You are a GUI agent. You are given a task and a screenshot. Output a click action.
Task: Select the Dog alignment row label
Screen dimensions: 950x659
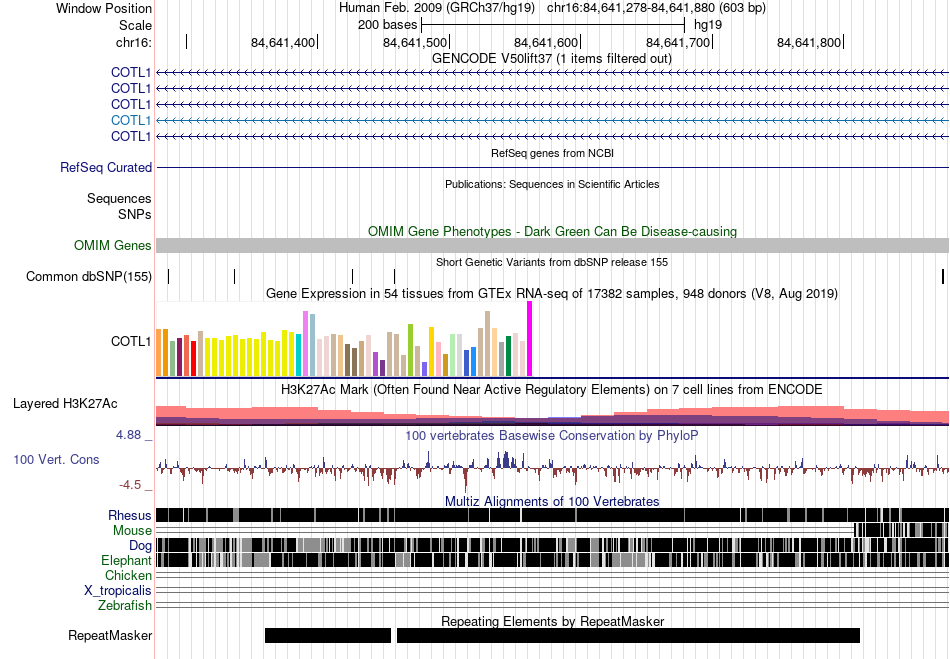click(x=140, y=546)
